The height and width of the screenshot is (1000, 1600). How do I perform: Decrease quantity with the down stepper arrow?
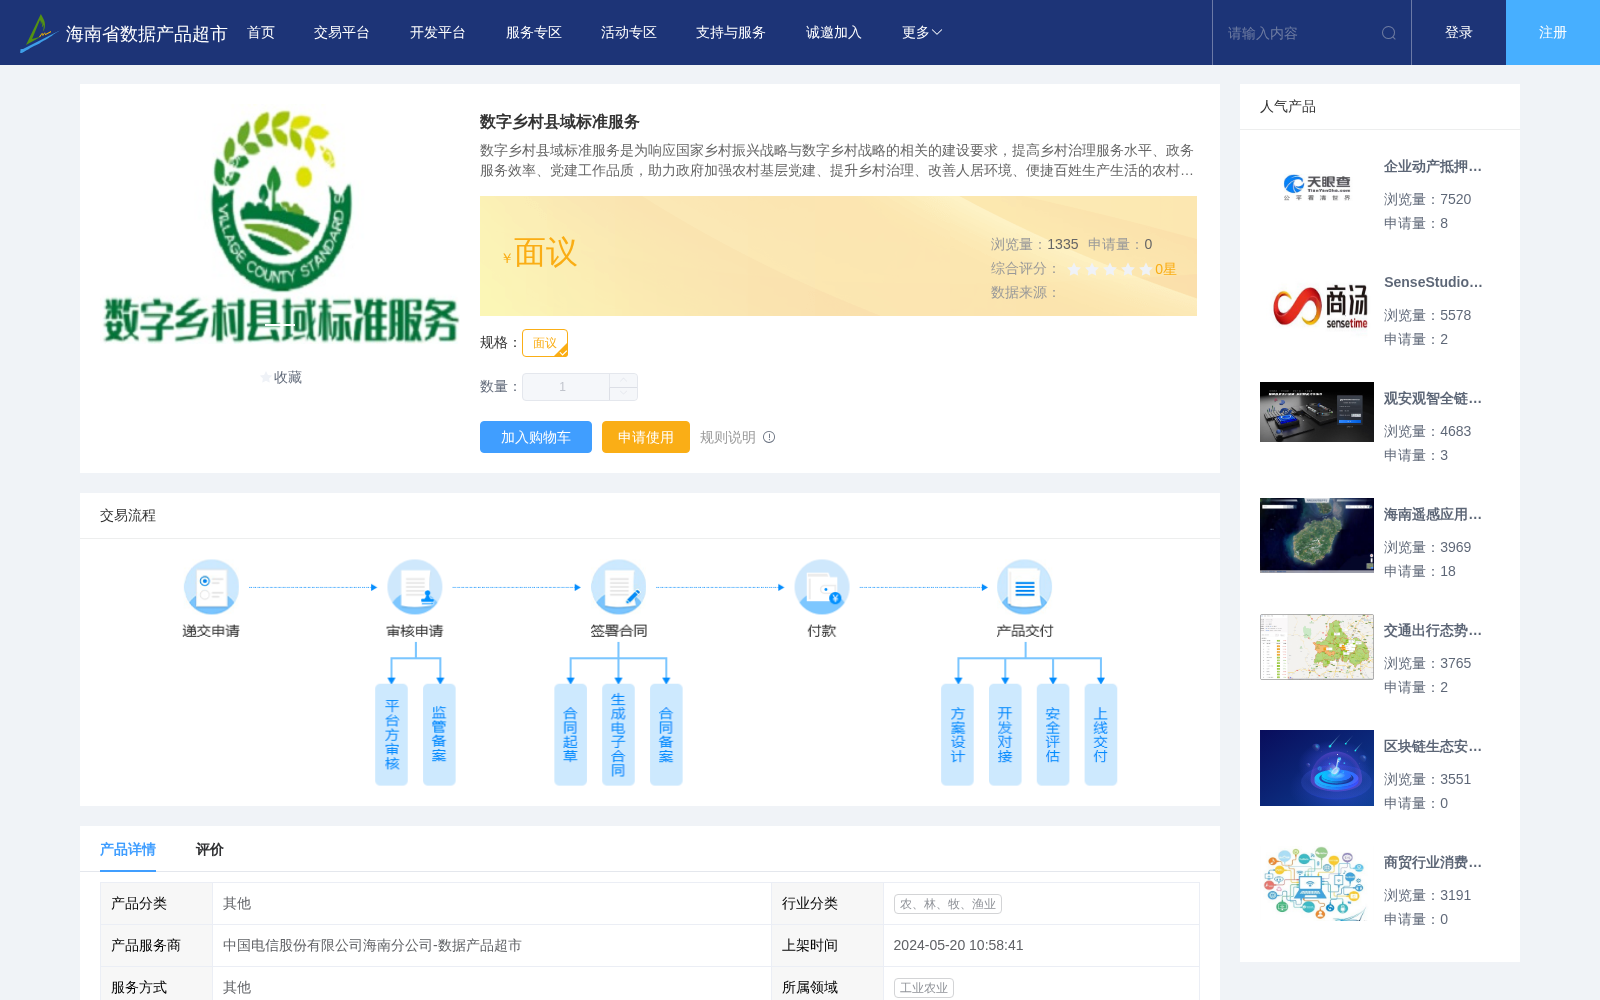624,394
